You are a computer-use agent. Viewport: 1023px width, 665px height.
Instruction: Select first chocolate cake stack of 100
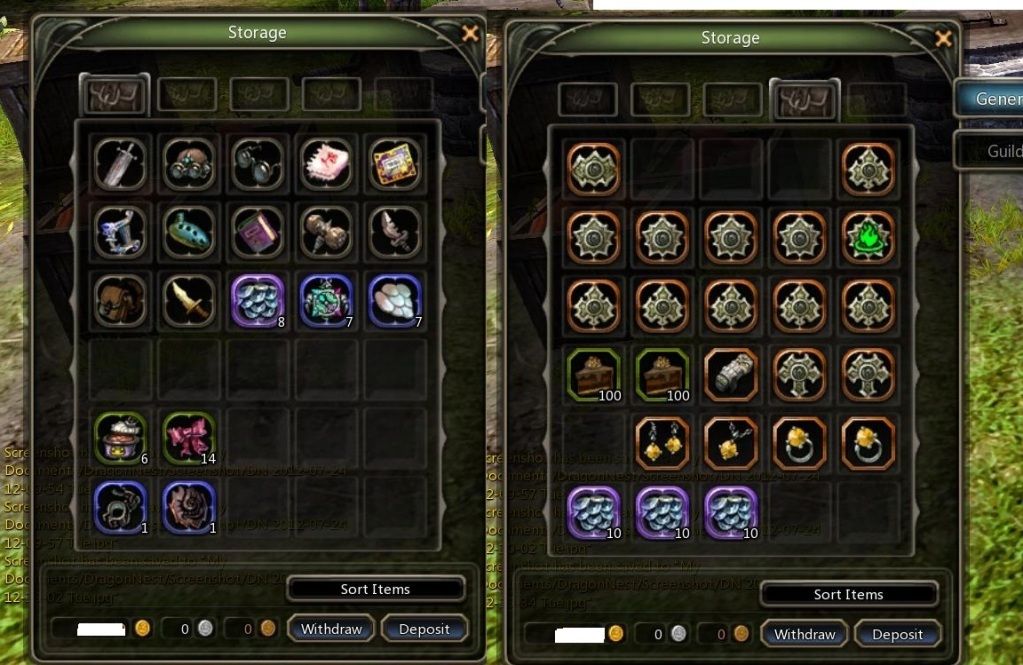tap(594, 375)
